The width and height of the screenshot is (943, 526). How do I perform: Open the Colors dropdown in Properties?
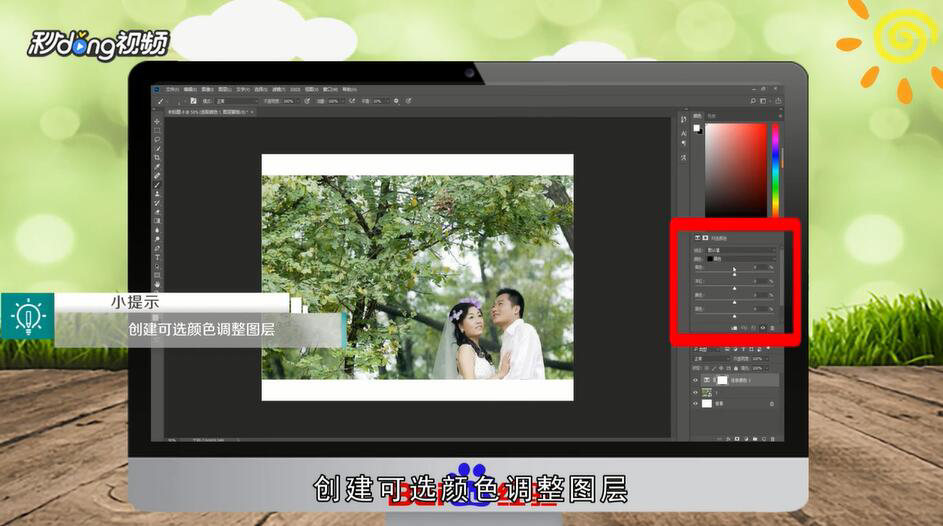pyautogui.click(x=741, y=259)
